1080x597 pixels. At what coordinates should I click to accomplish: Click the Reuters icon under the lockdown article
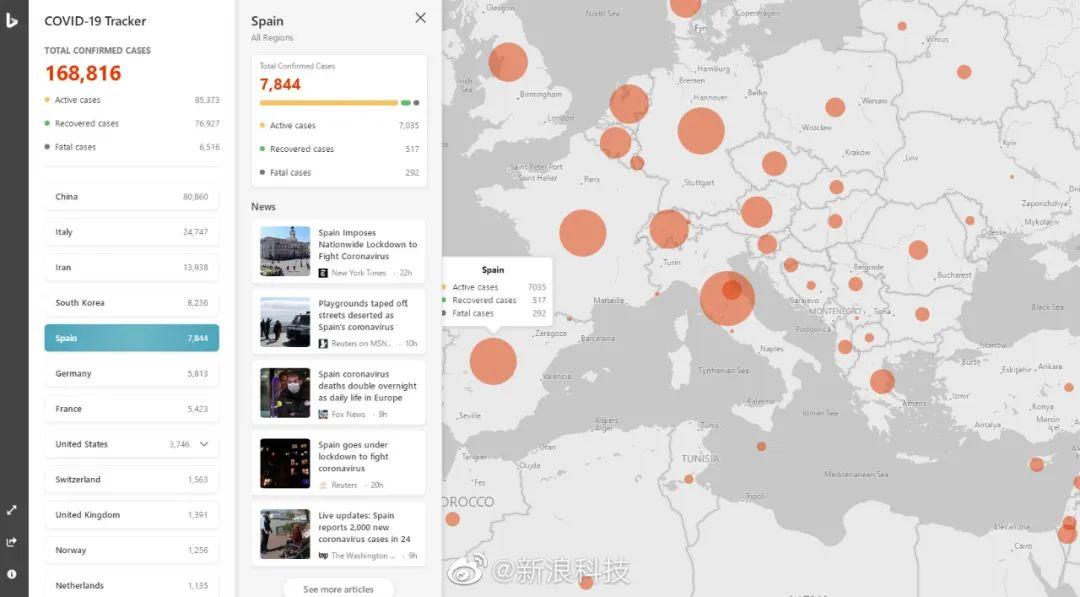323,485
